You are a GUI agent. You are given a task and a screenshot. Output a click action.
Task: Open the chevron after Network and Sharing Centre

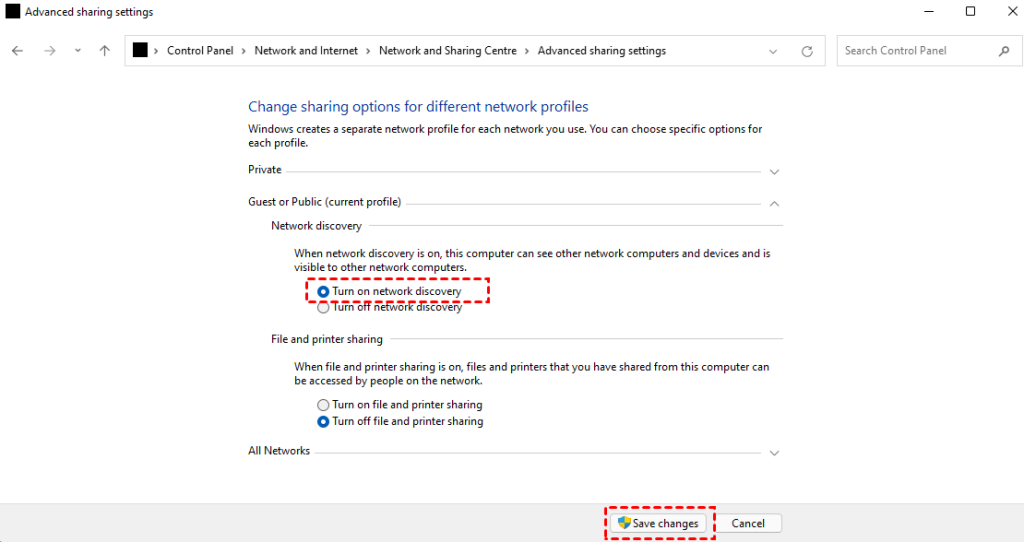point(527,51)
